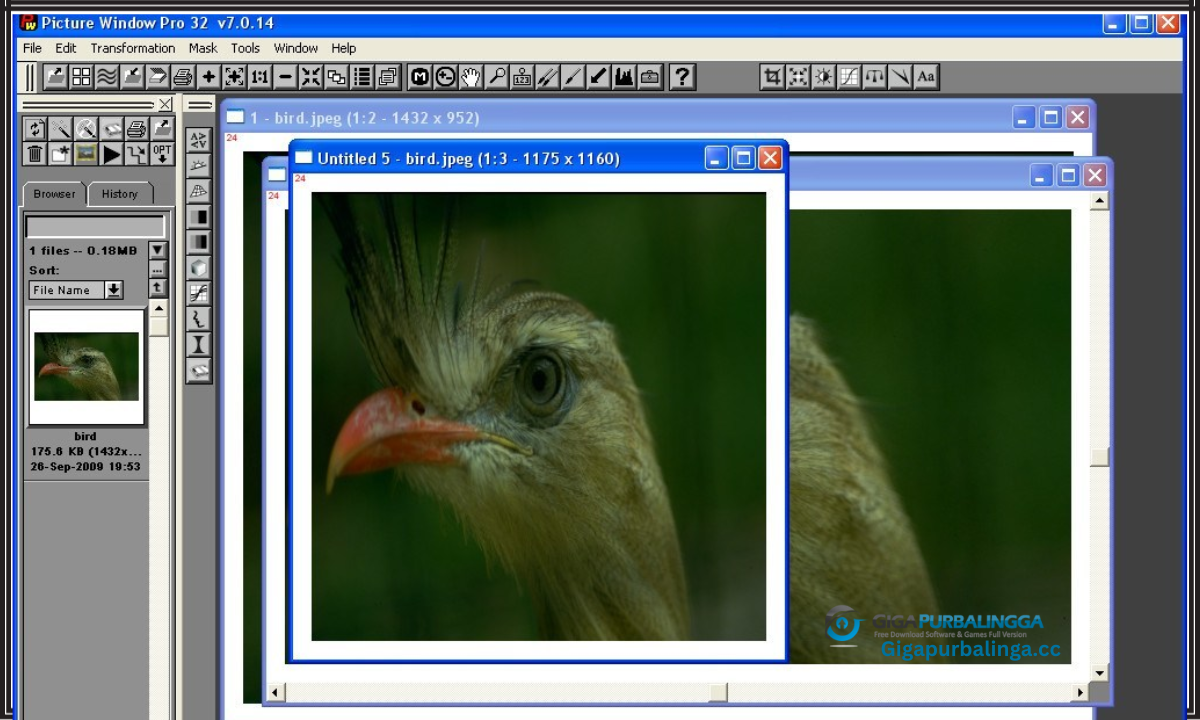1200x720 pixels.
Task: Select the bird thumbnail in browser
Action: point(87,367)
